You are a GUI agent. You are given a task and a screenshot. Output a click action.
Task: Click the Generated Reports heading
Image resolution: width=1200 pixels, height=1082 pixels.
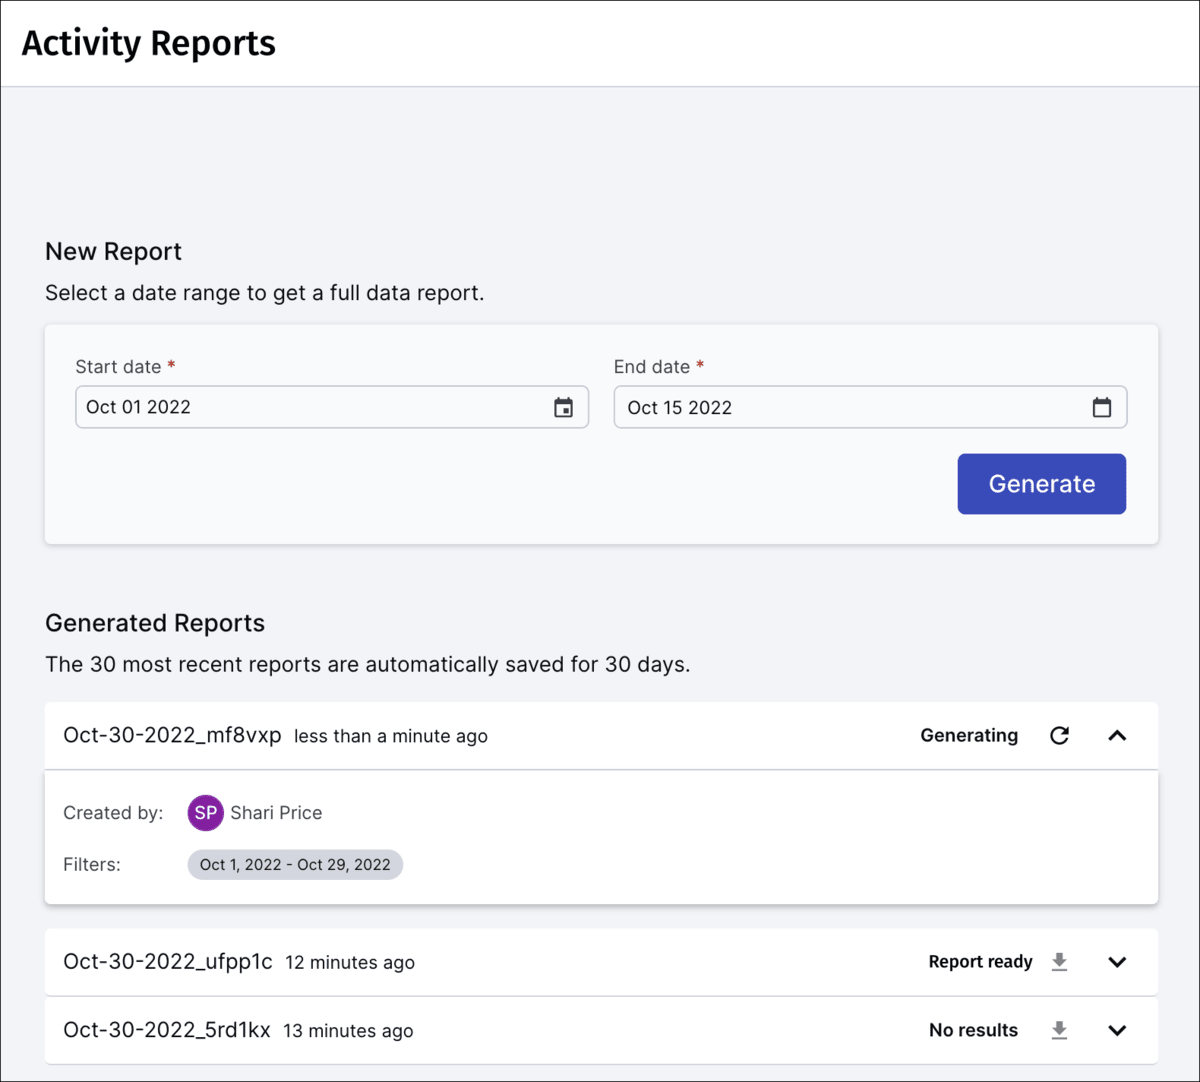(x=155, y=623)
